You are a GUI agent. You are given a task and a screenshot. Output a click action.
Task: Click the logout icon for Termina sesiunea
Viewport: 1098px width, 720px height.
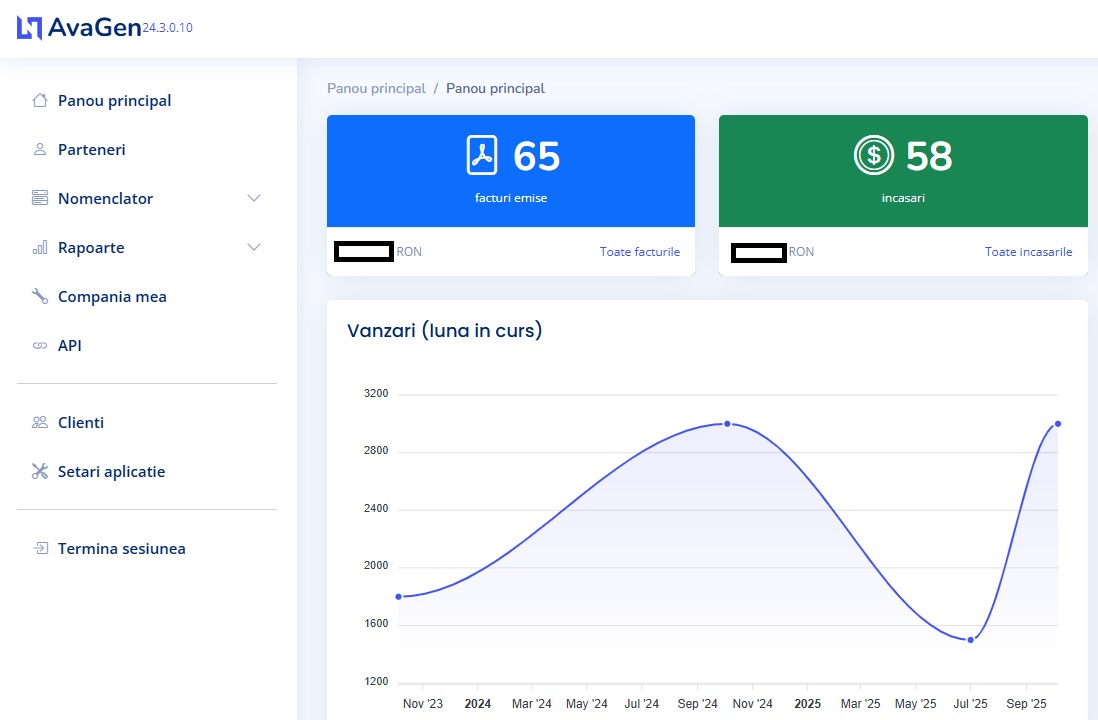pyautogui.click(x=40, y=548)
